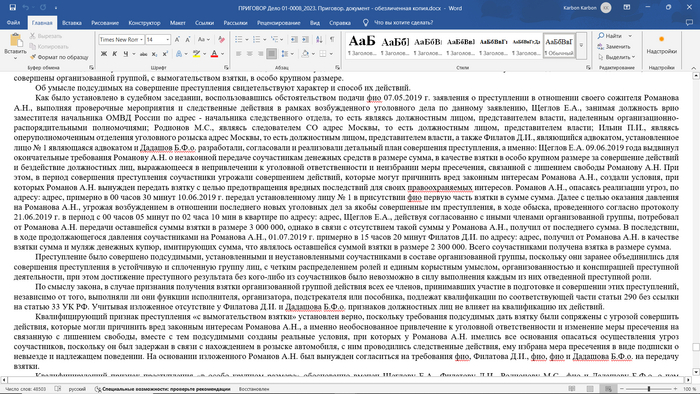This screenshot has height=394, width=700.
Task: Toggle align right paragraph button
Action: 260,54
